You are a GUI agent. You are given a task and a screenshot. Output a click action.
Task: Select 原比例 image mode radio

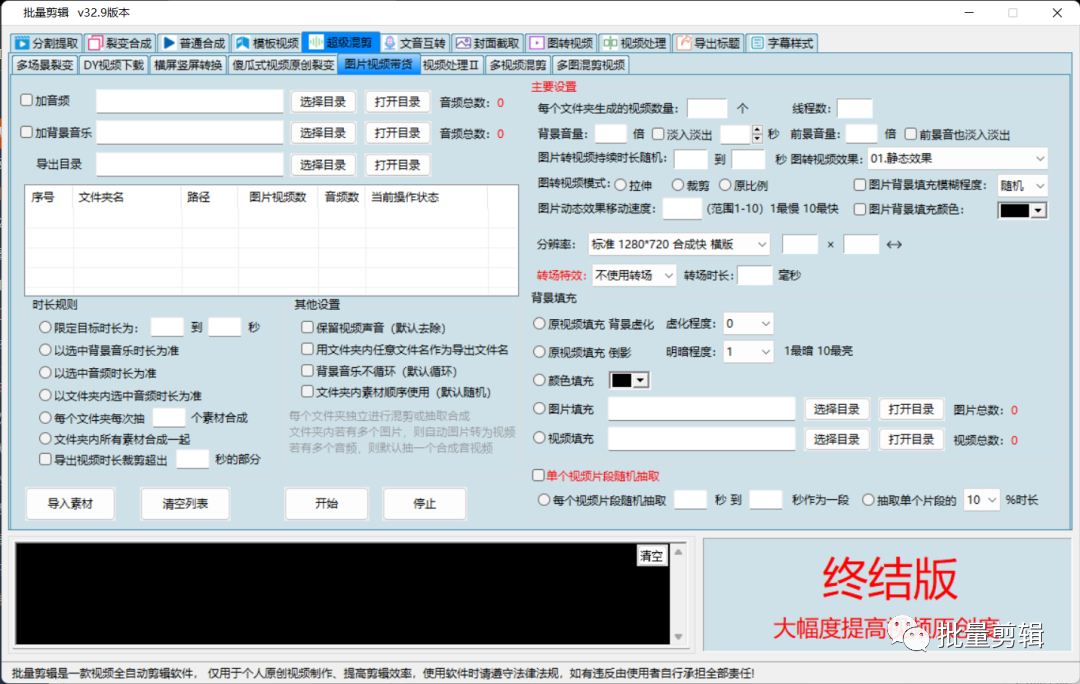(725, 185)
